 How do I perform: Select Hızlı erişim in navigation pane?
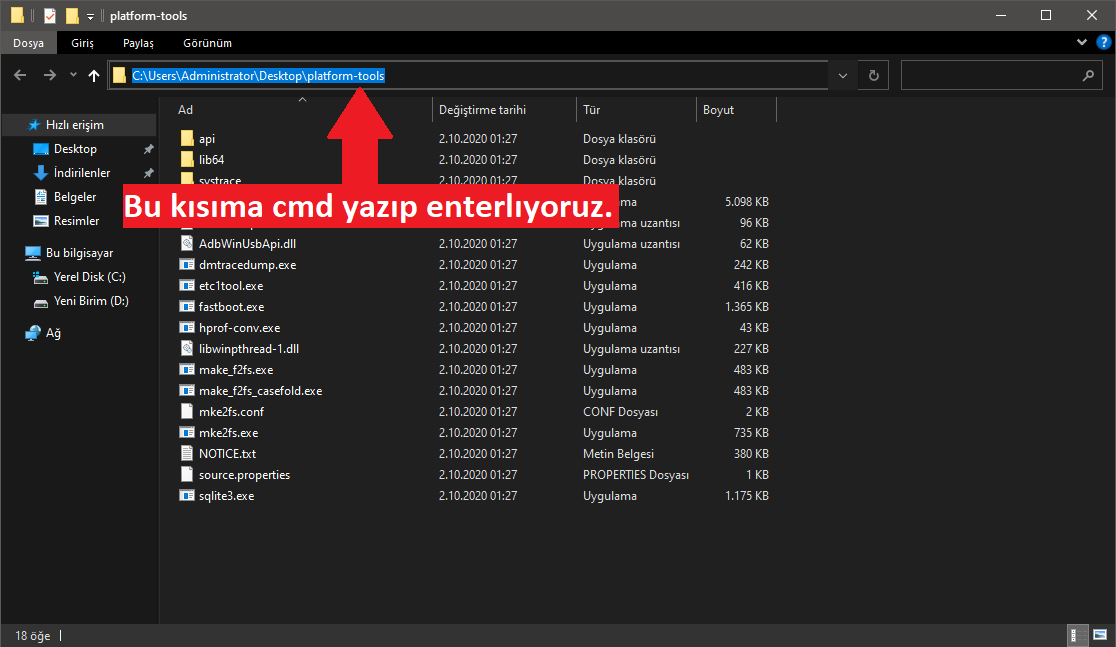[x=75, y=125]
